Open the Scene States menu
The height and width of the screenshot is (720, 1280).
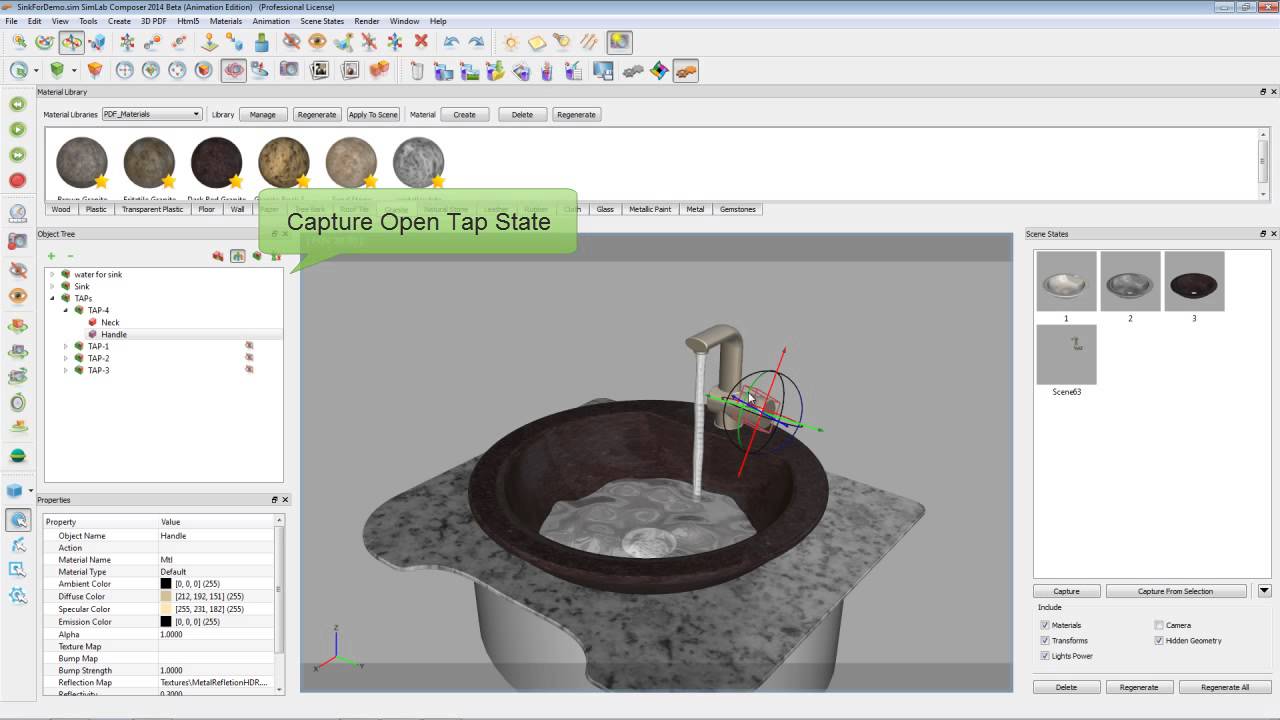(x=322, y=21)
